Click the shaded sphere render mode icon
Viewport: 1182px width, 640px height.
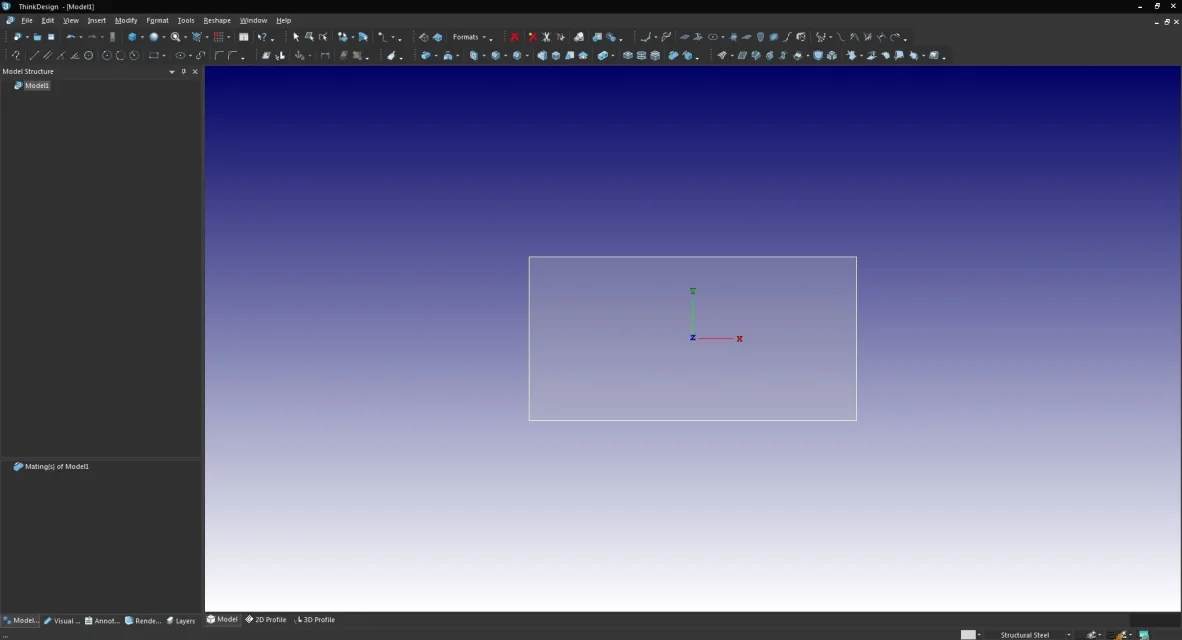[154, 37]
